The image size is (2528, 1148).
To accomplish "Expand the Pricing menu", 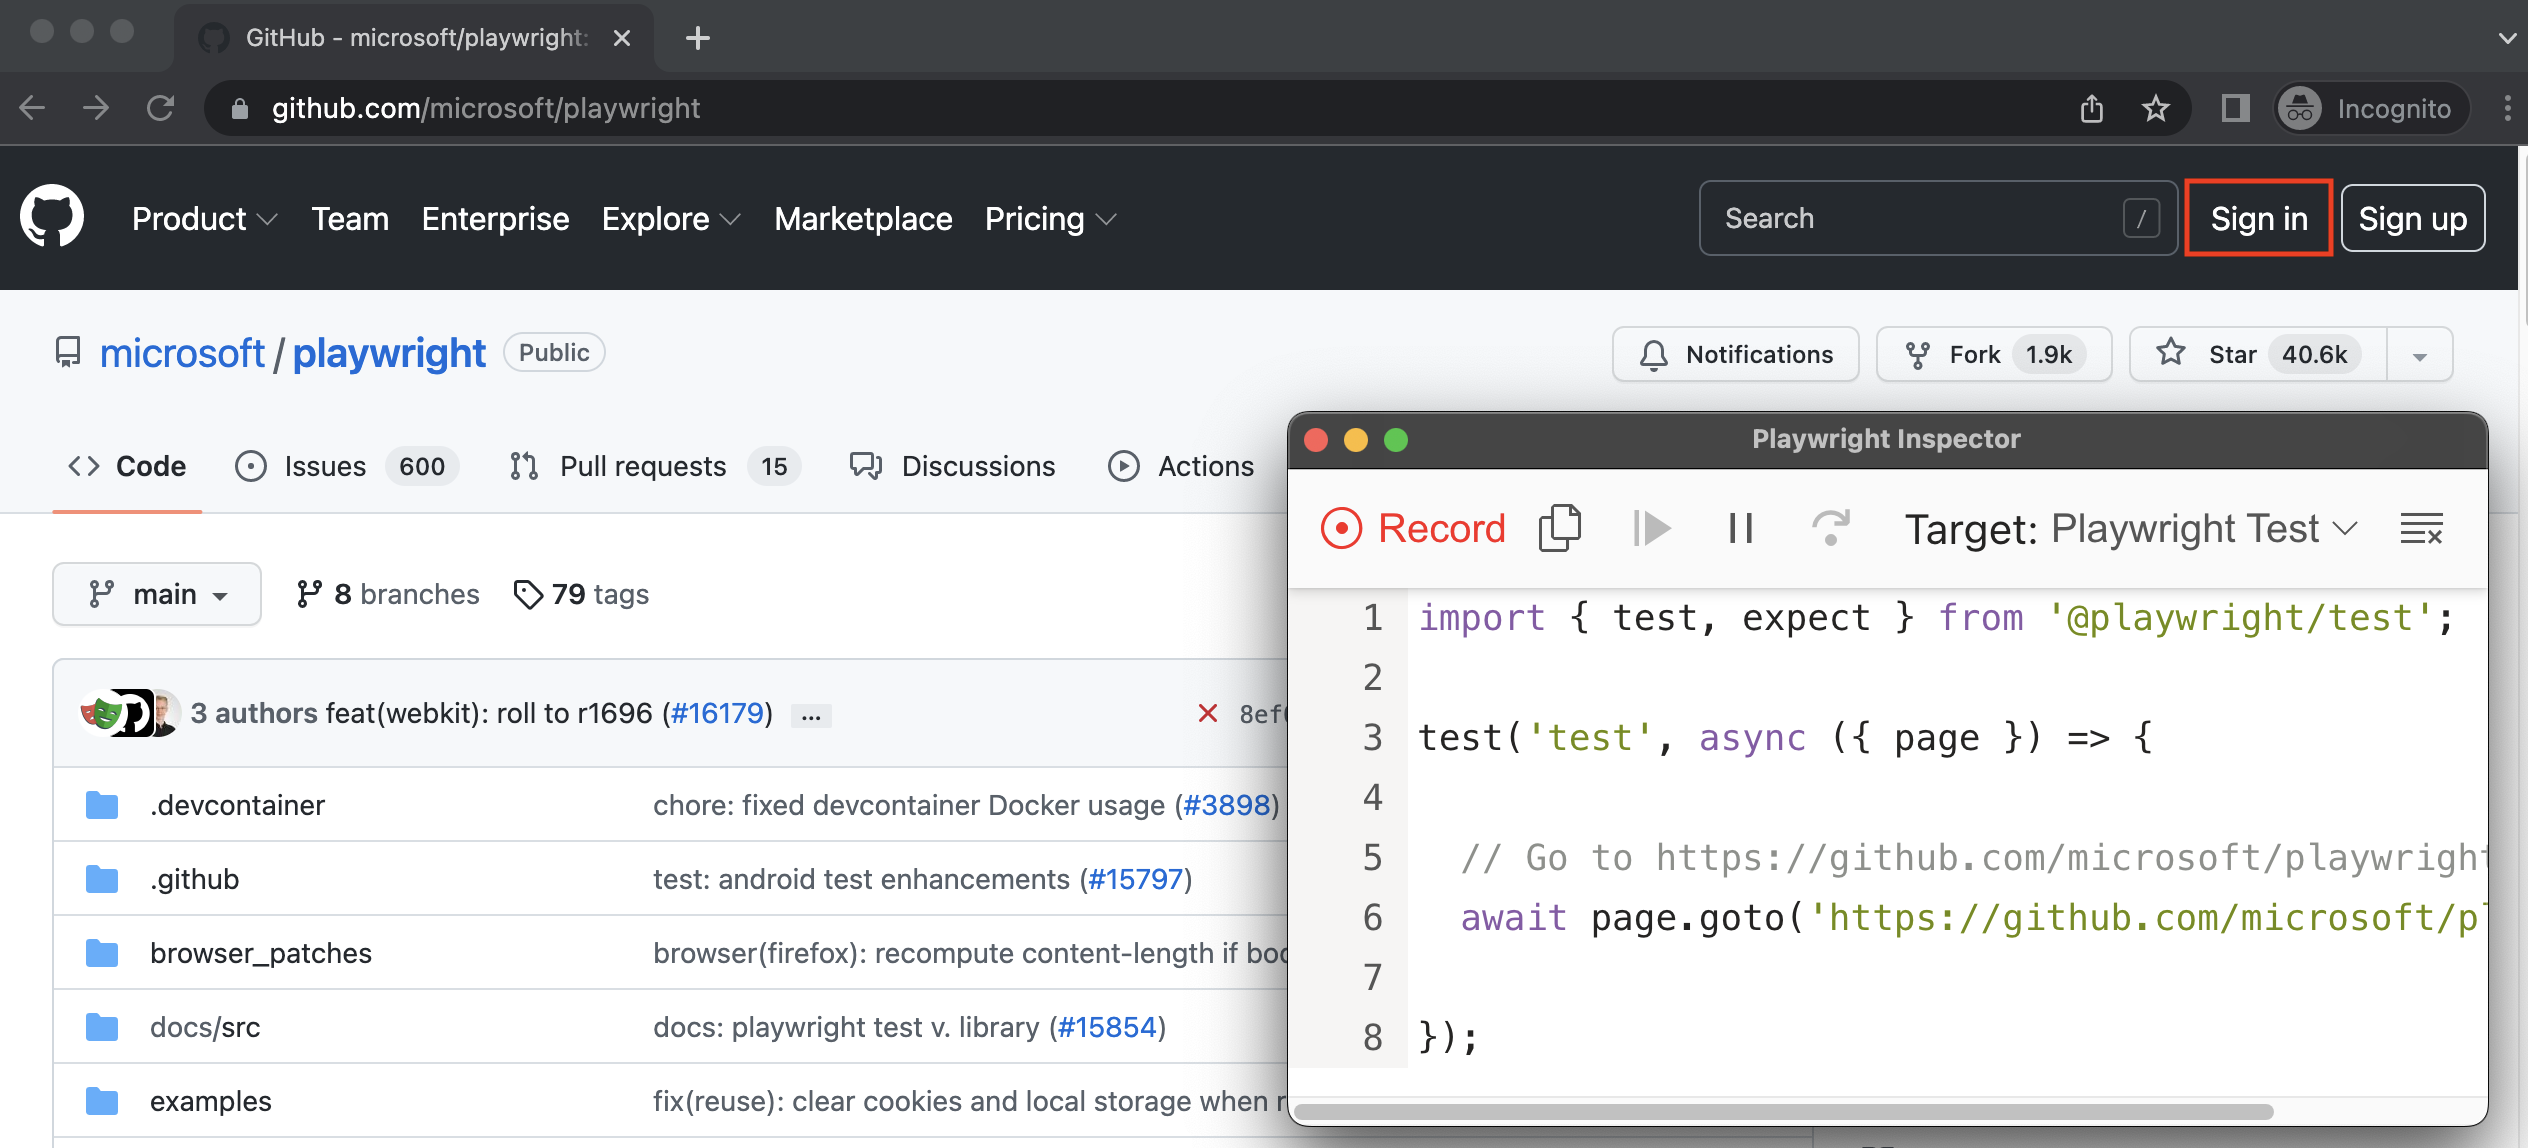I will click(1050, 218).
